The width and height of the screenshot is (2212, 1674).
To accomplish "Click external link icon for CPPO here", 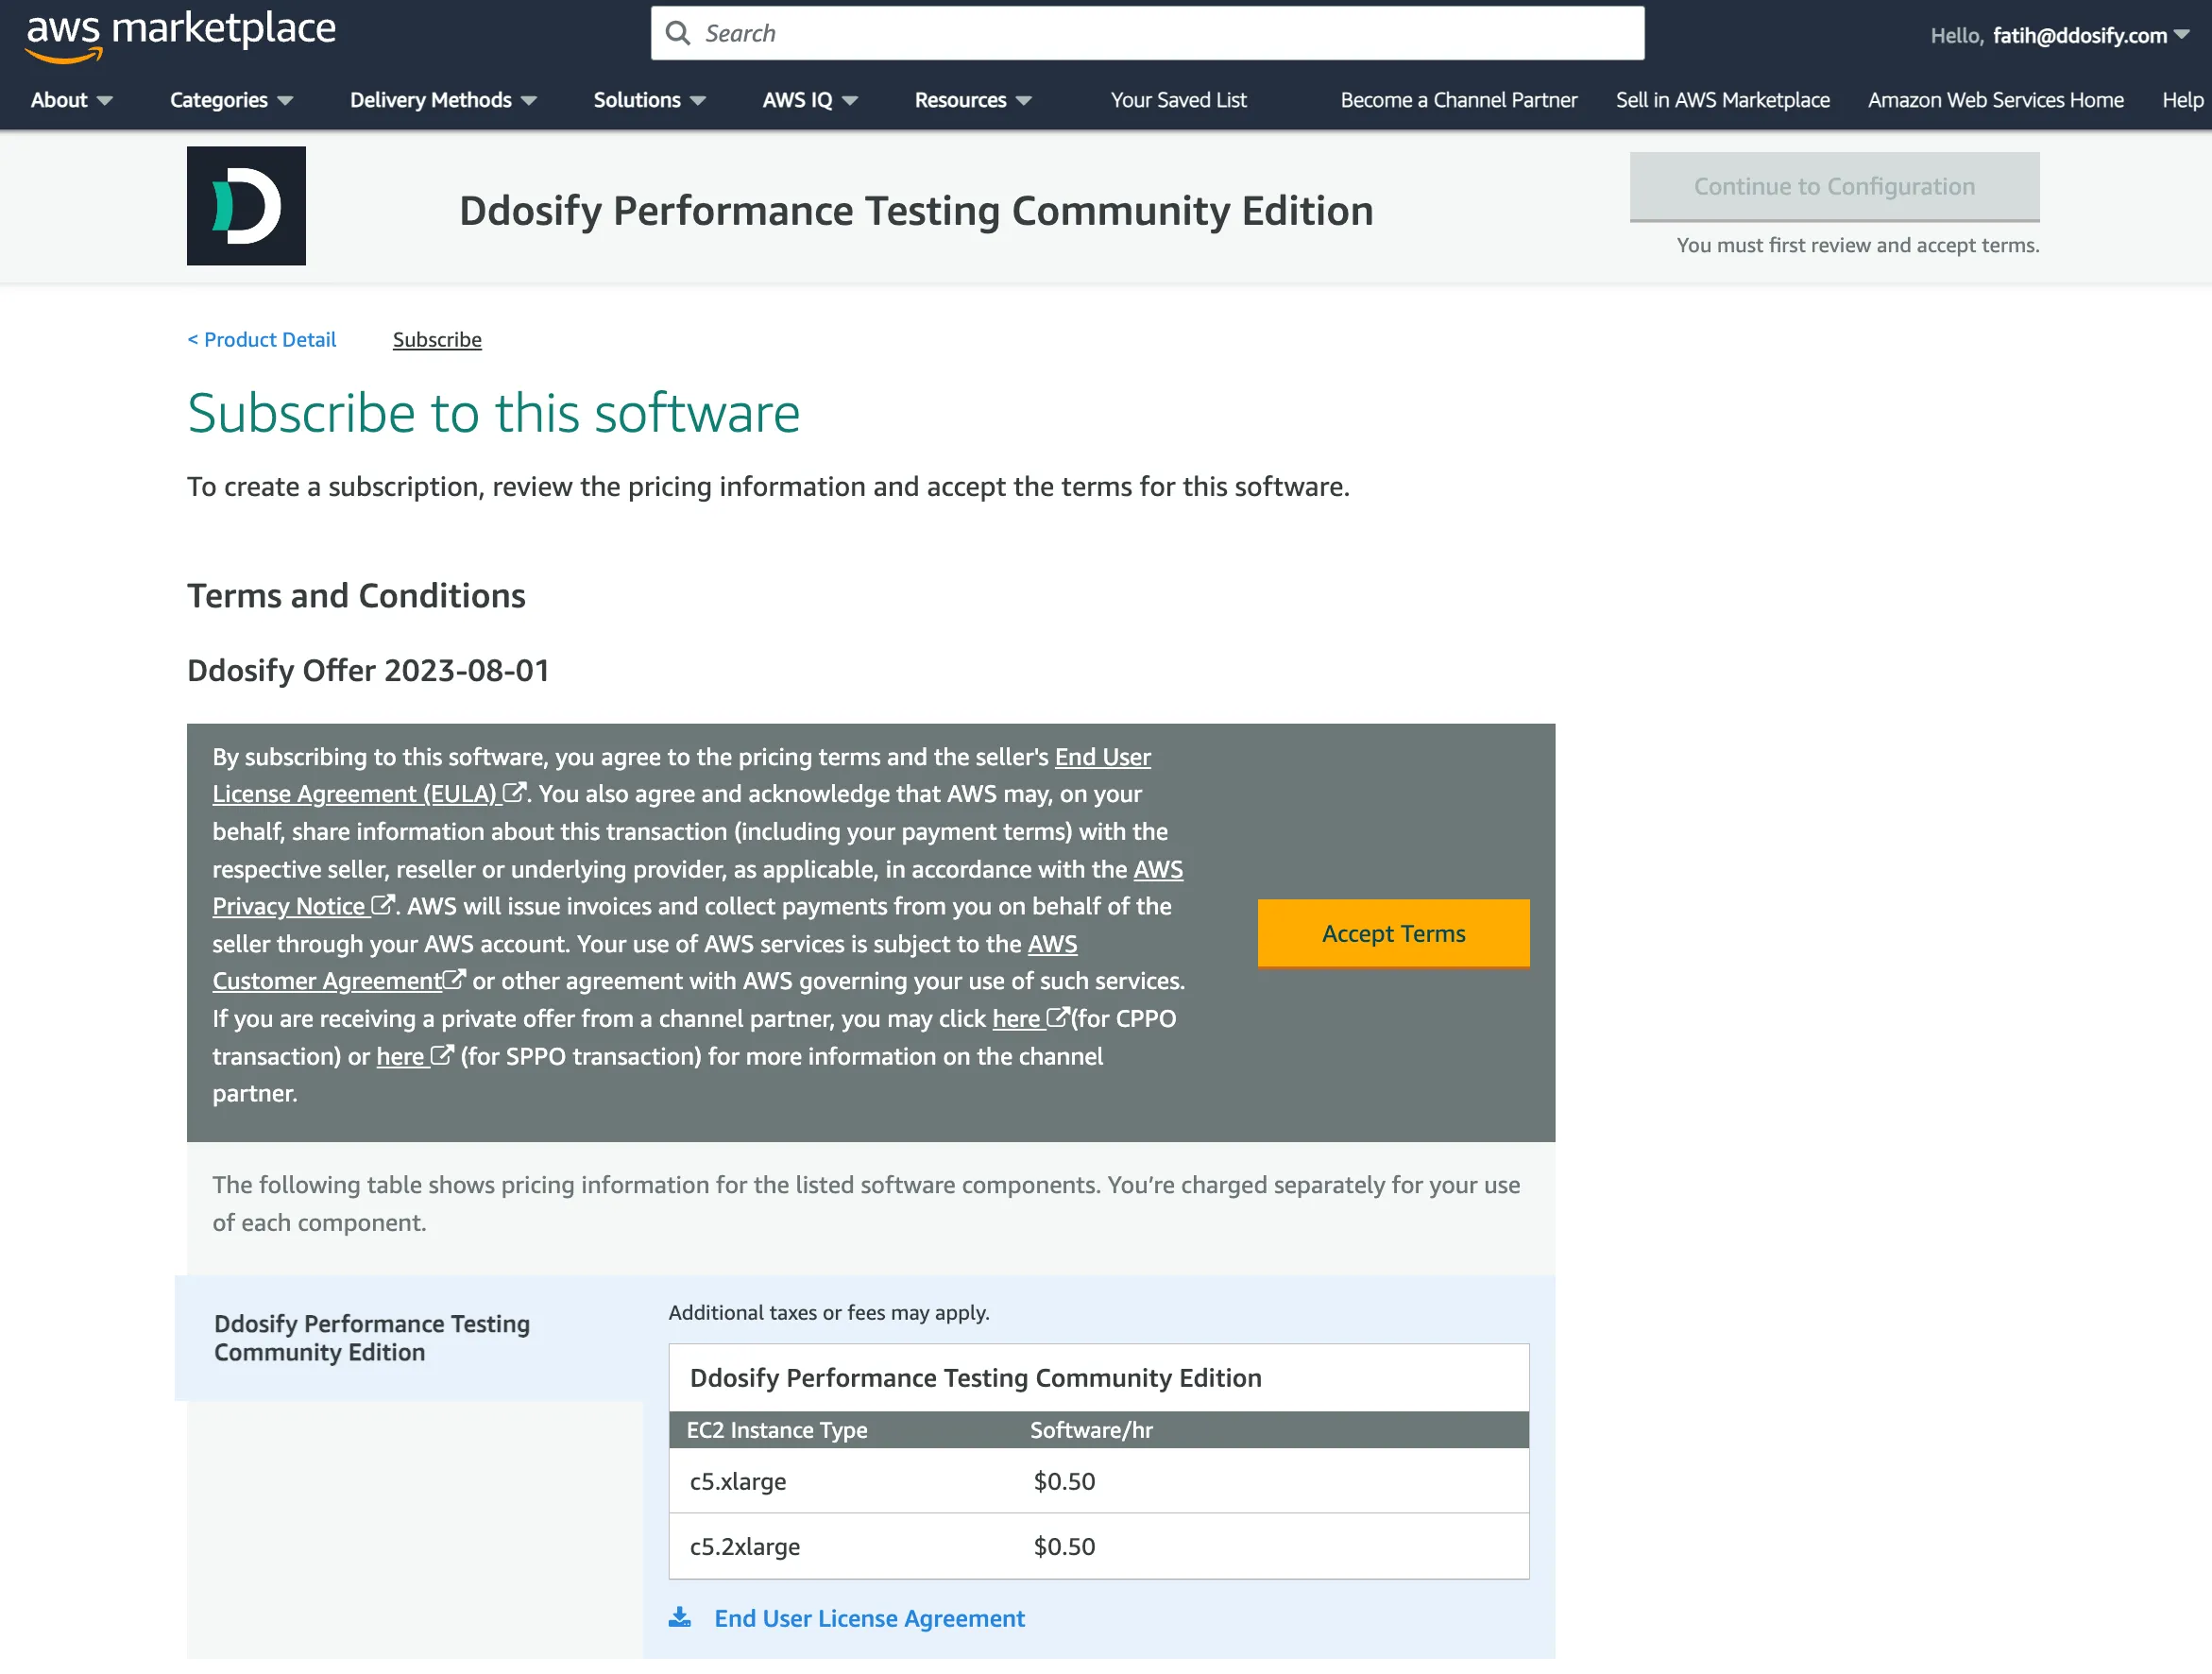I will 1057,1018.
